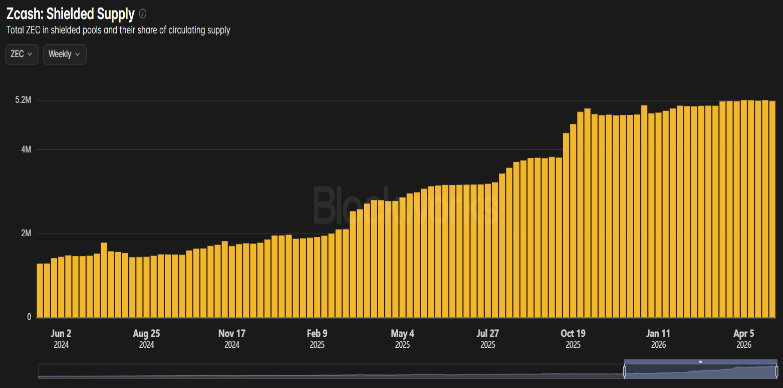Click the Jun 2 2024 axis label
783x388 pixels.
coord(61,338)
